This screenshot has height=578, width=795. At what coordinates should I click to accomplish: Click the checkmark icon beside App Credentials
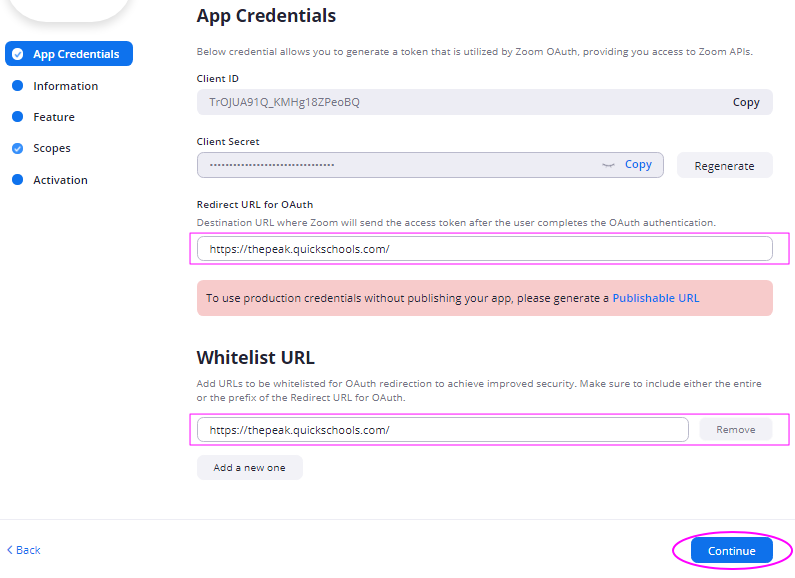(18, 54)
